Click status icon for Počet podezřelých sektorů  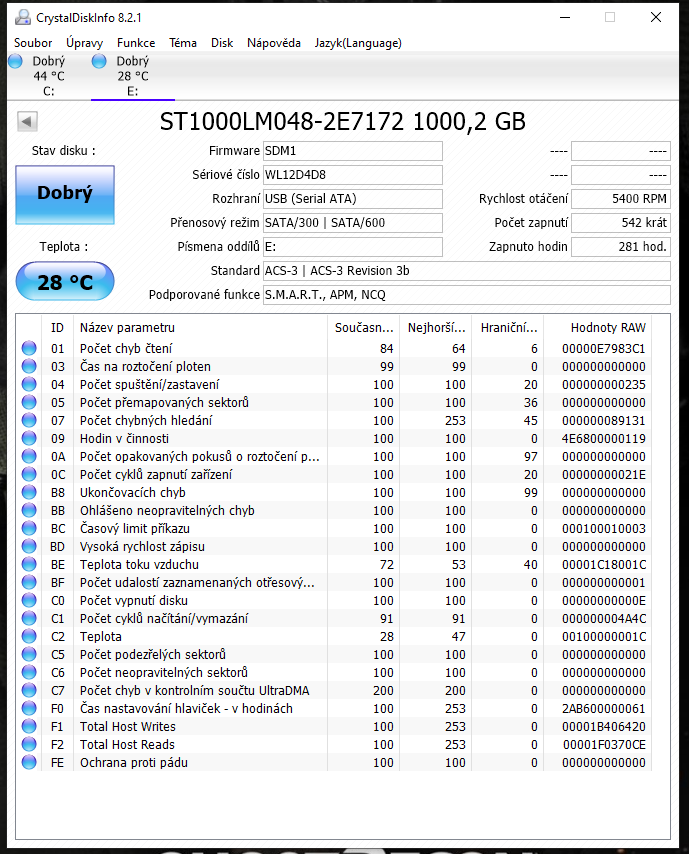tap(29, 654)
